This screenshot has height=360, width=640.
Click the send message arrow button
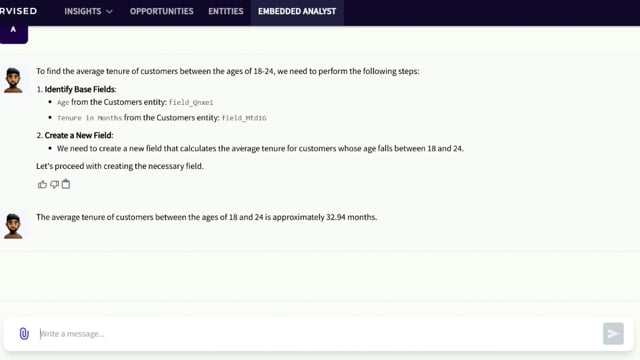pyautogui.click(x=613, y=333)
